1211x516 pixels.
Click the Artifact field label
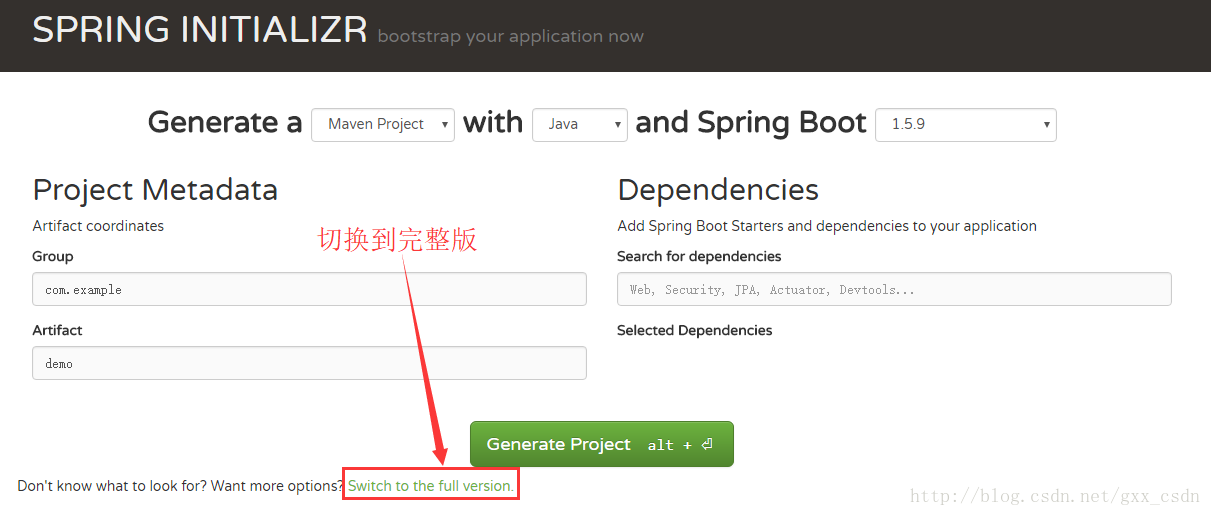point(57,330)
